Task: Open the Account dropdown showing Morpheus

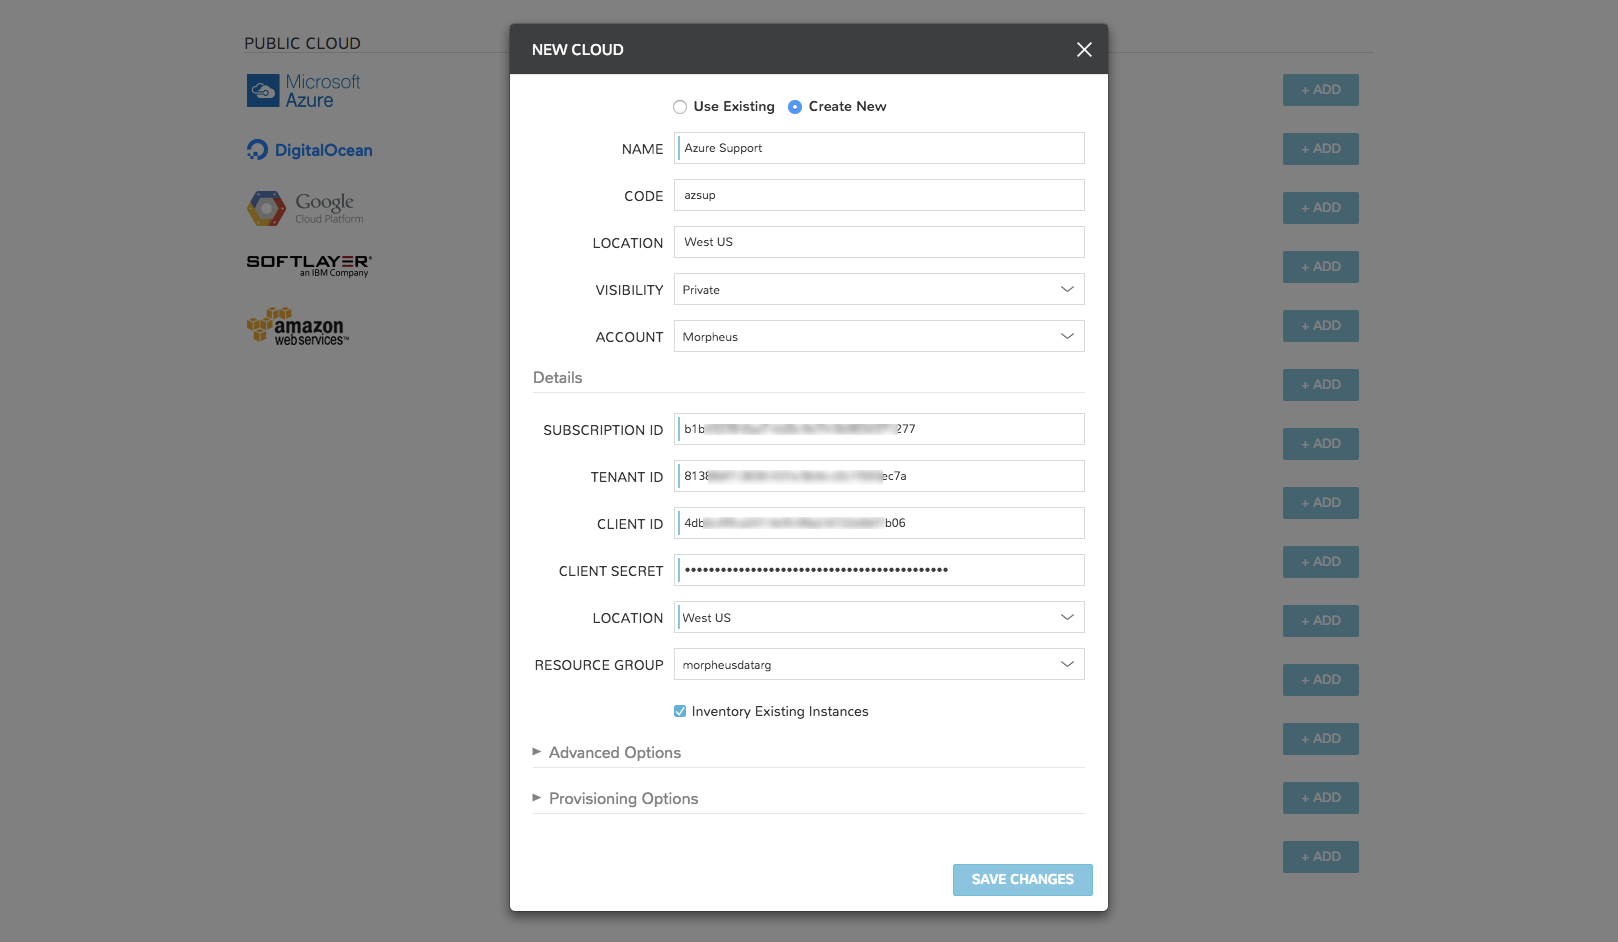Action: 879,337
